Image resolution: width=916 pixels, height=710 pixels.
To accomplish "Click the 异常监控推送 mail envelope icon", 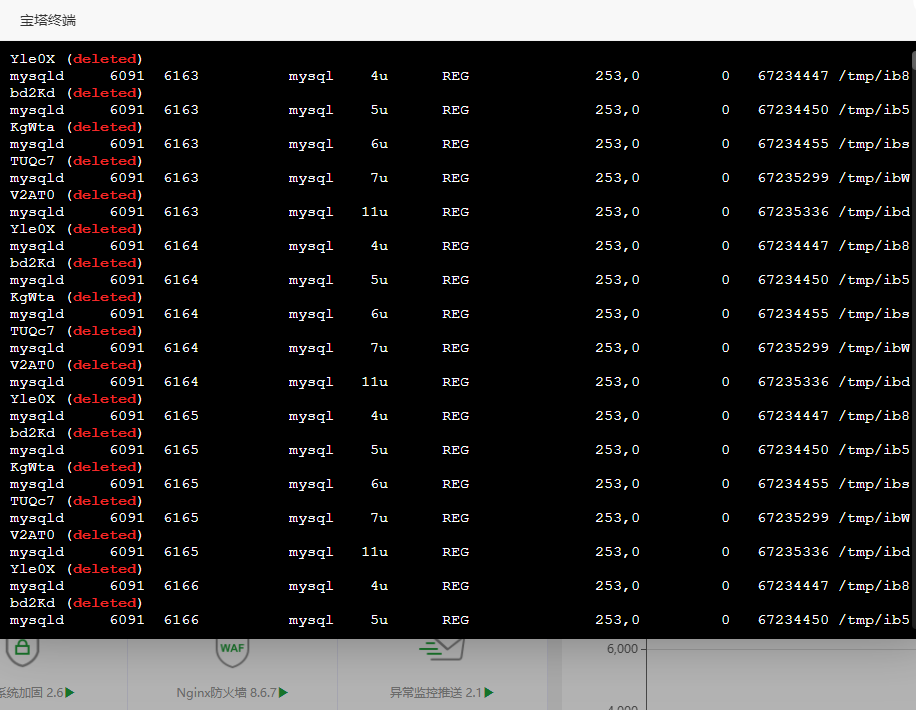I will [x=442, y=649].
